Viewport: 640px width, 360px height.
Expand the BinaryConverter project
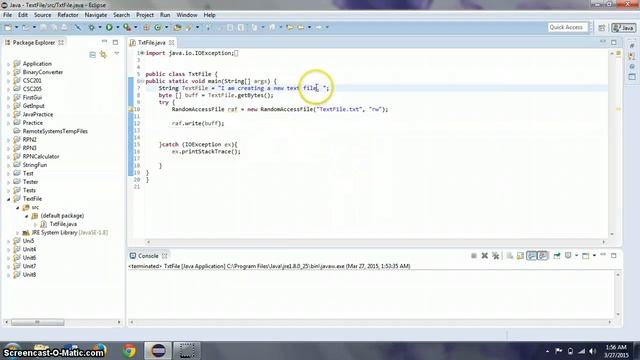(x=8, y=72)
